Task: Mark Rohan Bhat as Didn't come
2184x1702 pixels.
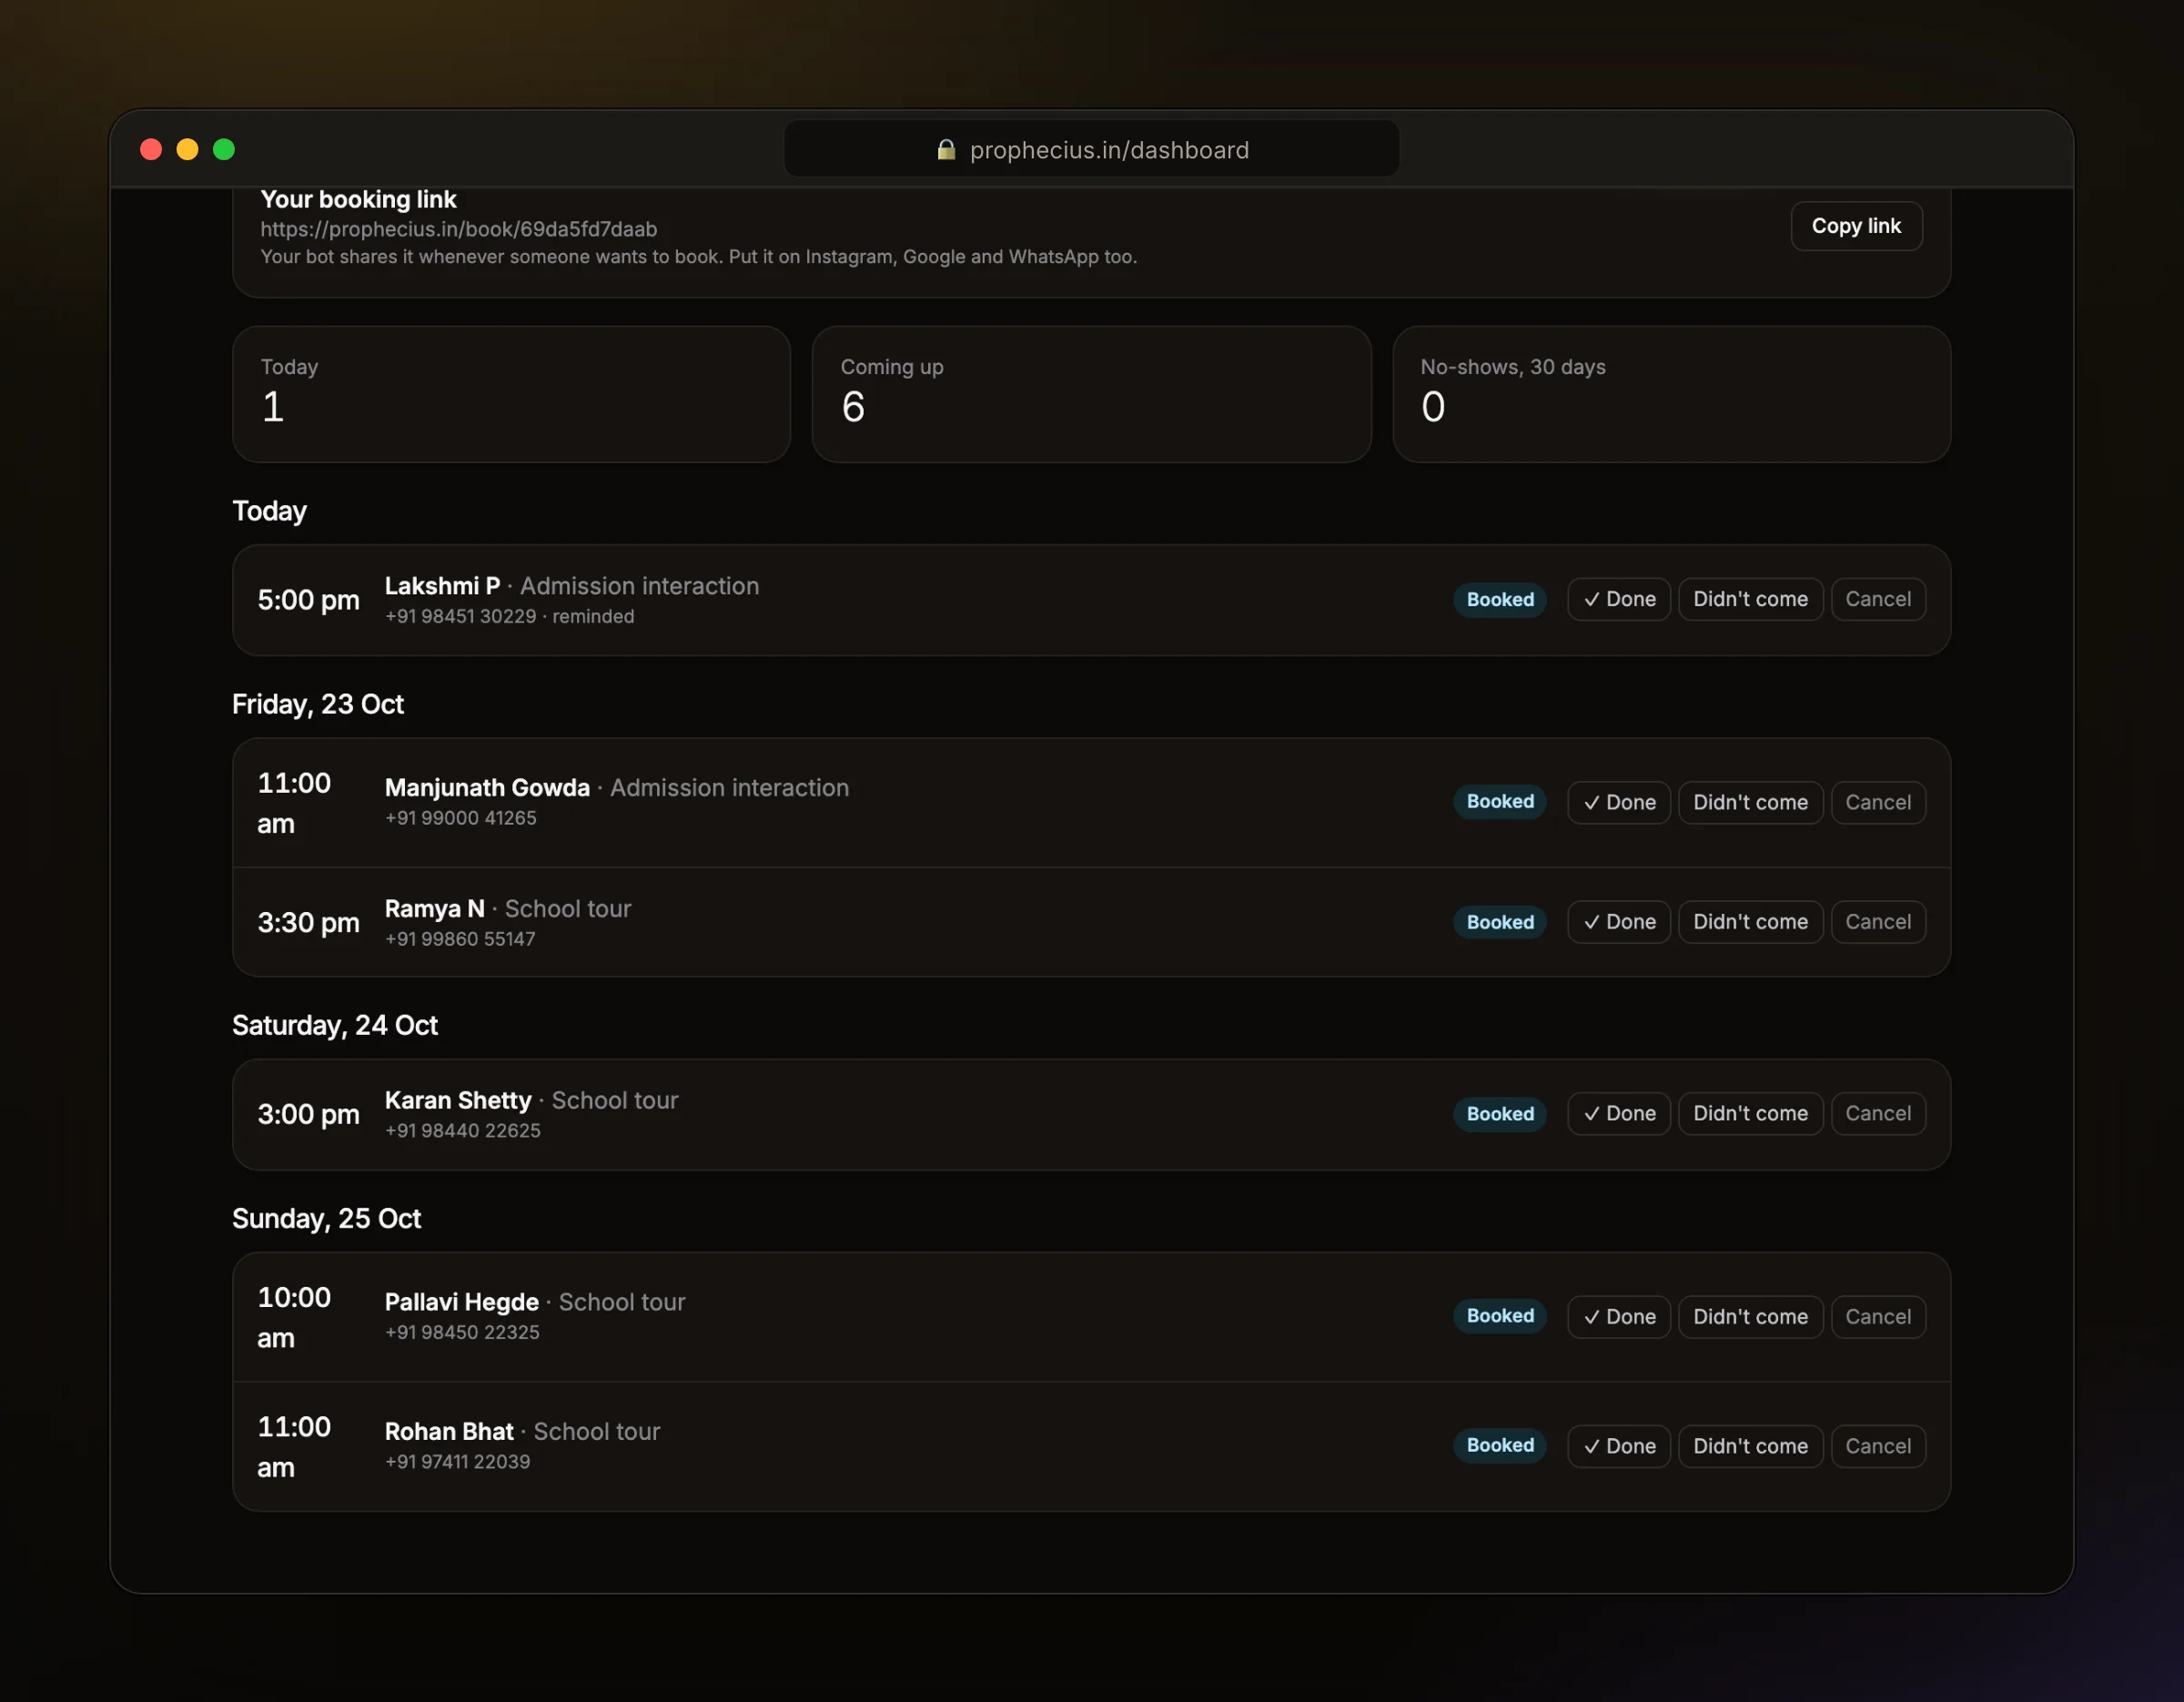Action: (1750, 1446)
